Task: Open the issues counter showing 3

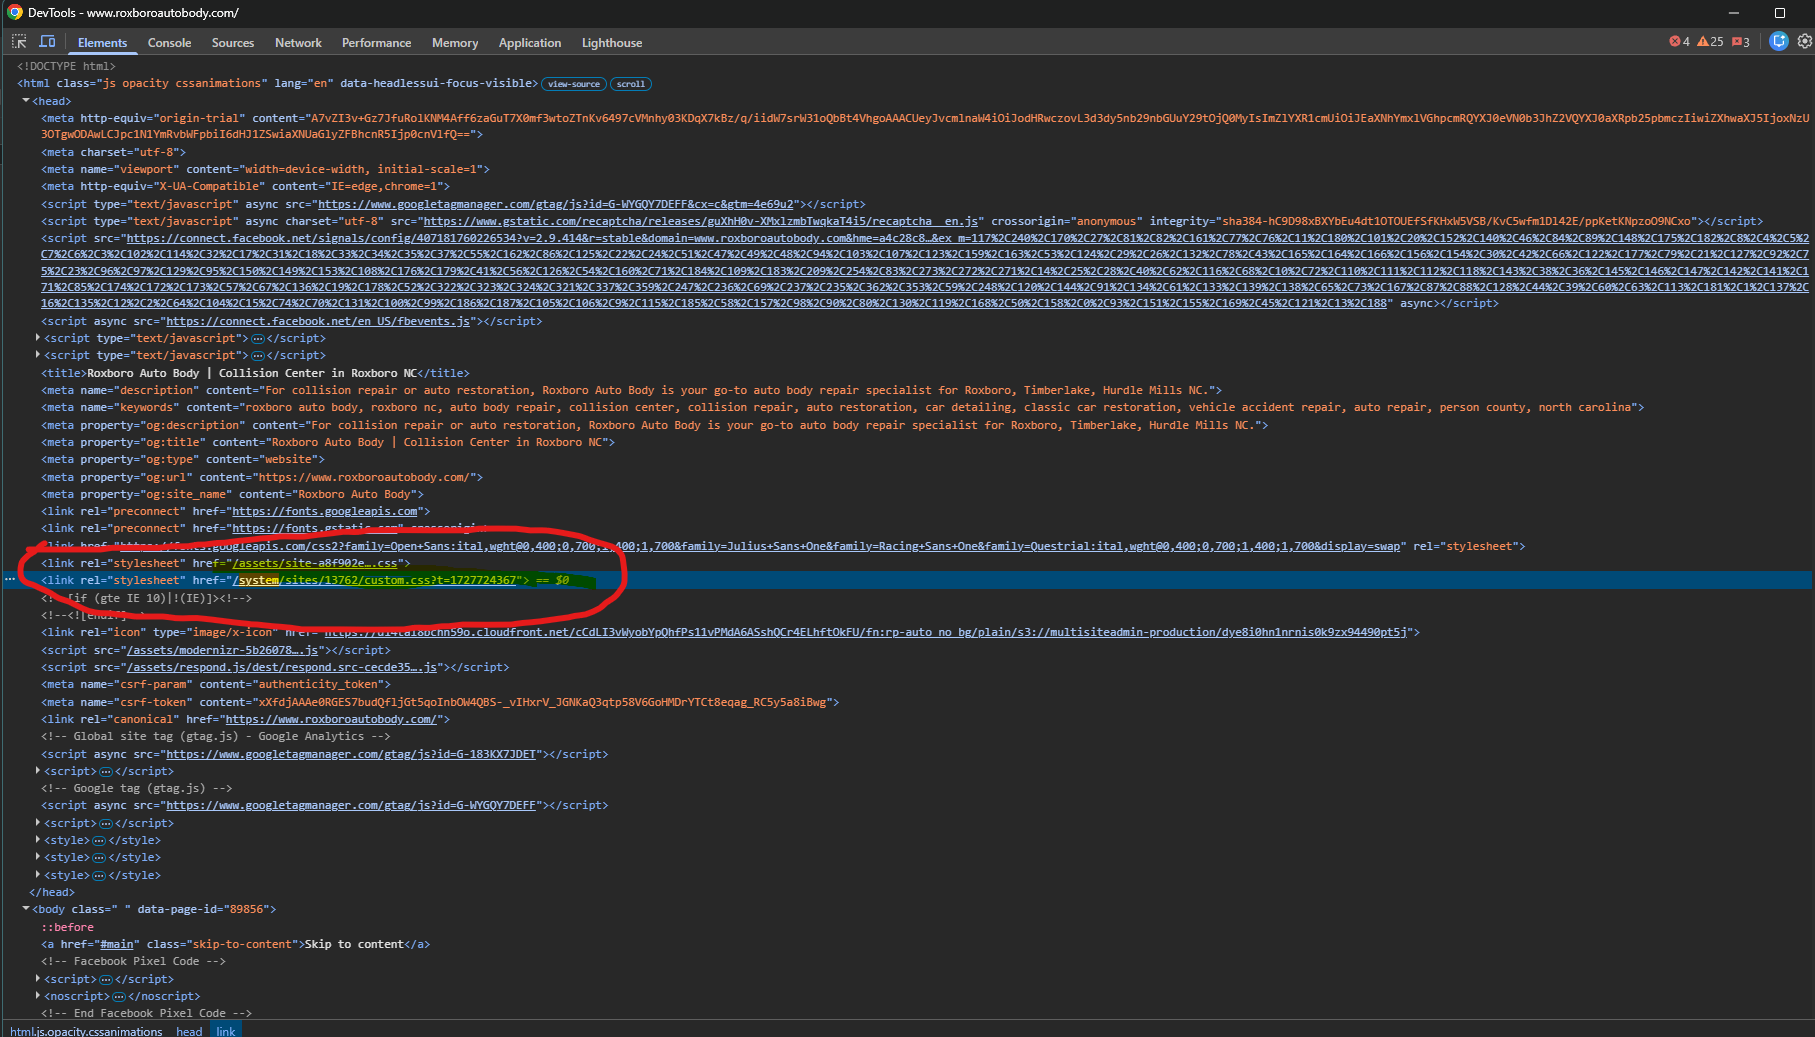Action: [x=1741, y=42]
